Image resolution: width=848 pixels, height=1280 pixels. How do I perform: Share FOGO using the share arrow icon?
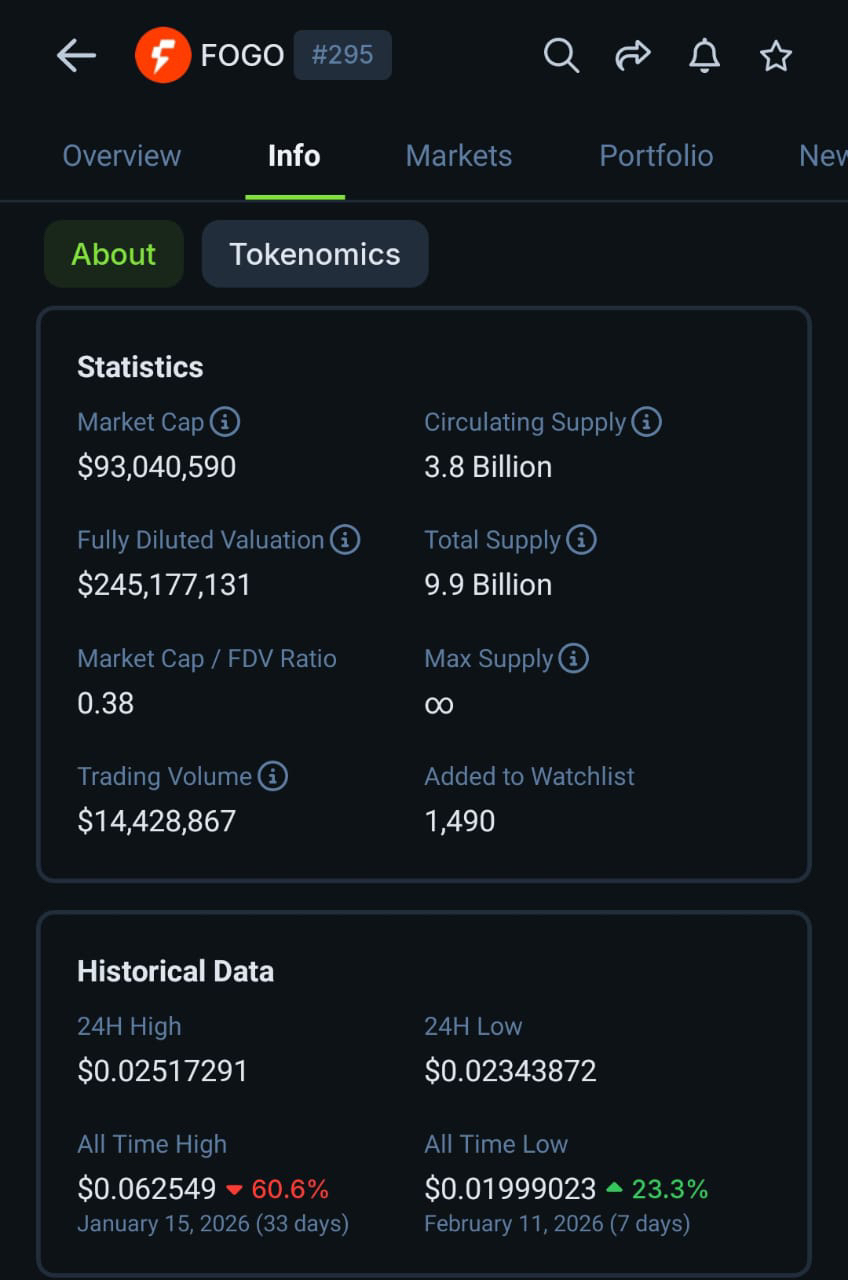coord(633,56)
